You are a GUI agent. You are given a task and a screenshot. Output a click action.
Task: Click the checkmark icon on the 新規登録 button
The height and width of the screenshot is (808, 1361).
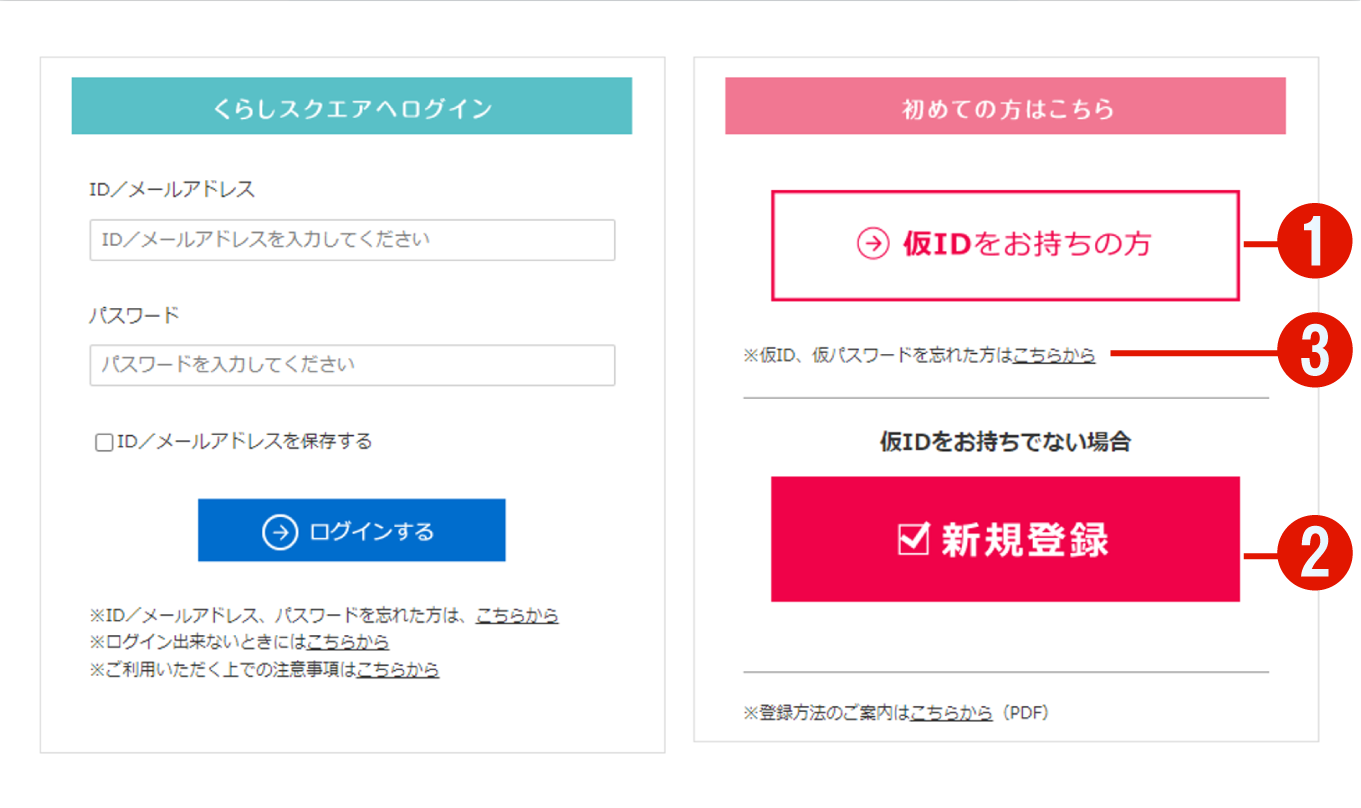tap(914, 538)
